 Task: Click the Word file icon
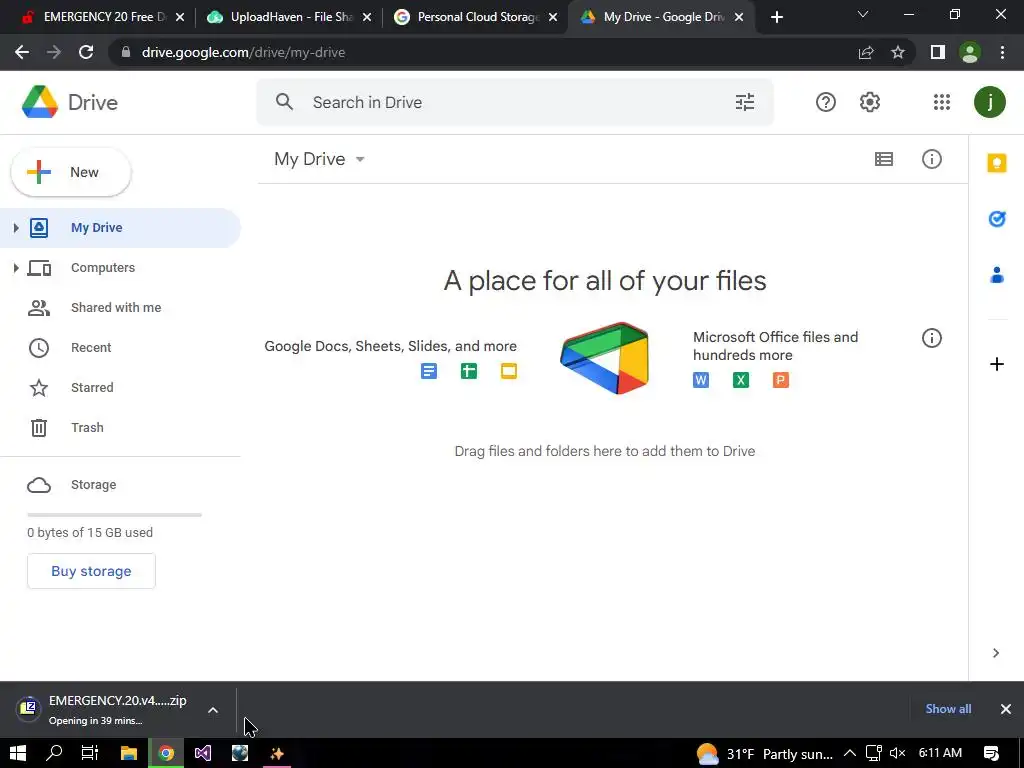coord(701,380)
